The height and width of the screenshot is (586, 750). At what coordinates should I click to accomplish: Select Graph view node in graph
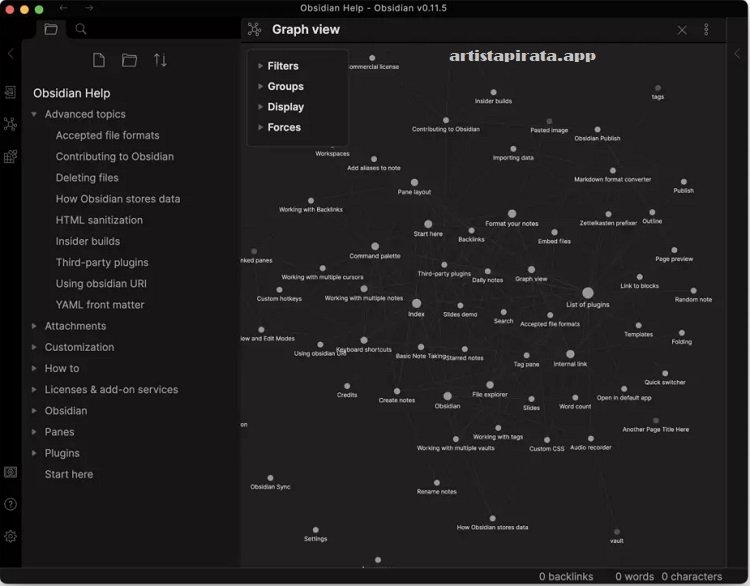click(531, 270)
